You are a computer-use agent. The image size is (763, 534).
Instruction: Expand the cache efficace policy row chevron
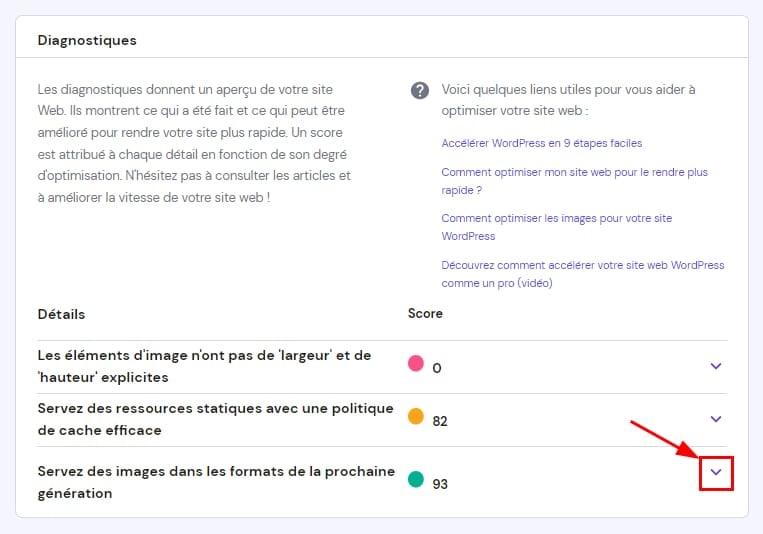tap(715, 419)
